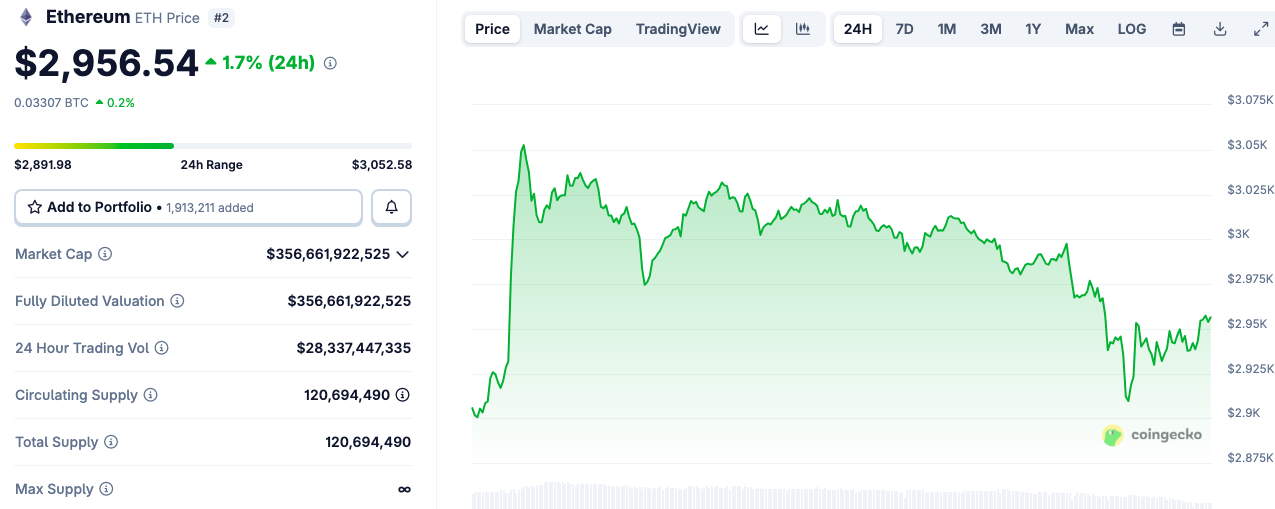Click info icon beside Circulating Supply value
1275x509 pixels.
click(x=402, y=395)
